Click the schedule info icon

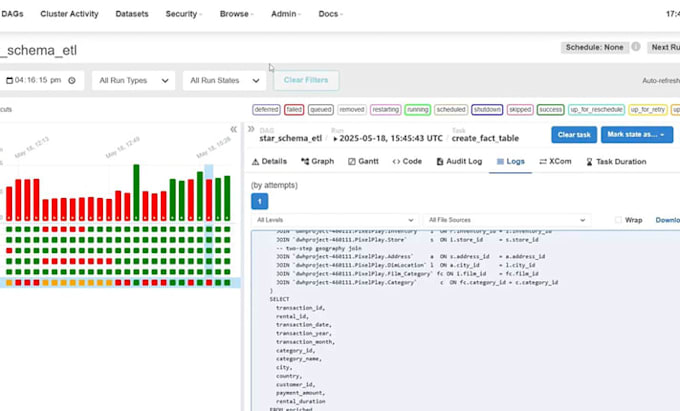pyautogui.click(x=636, y=47)
